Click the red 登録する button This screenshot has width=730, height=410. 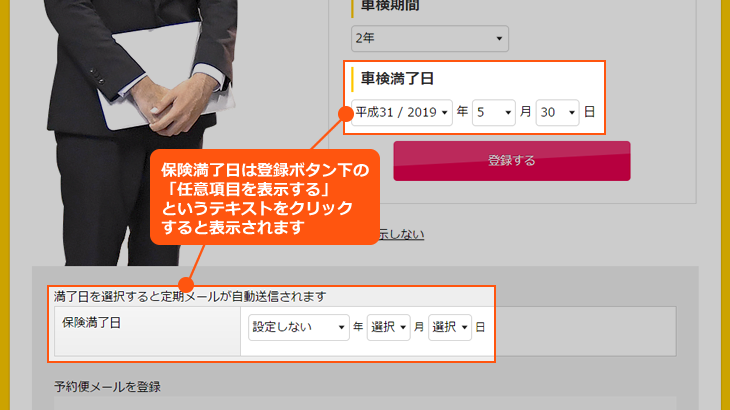[x=511, y=160]
